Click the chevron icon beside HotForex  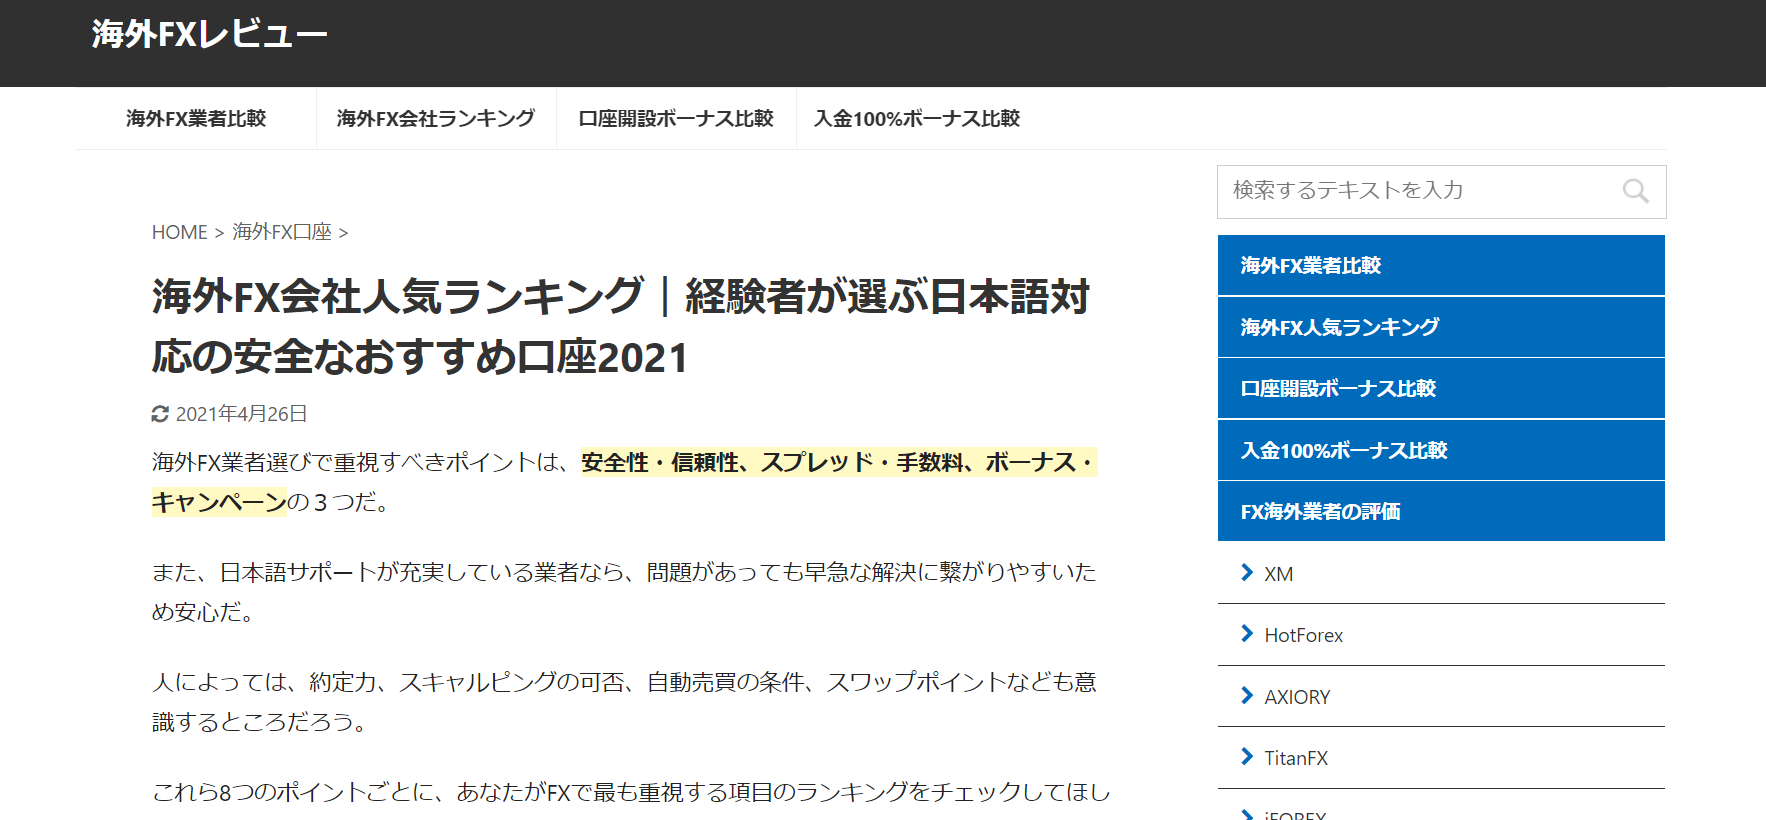click(1247, 634)
